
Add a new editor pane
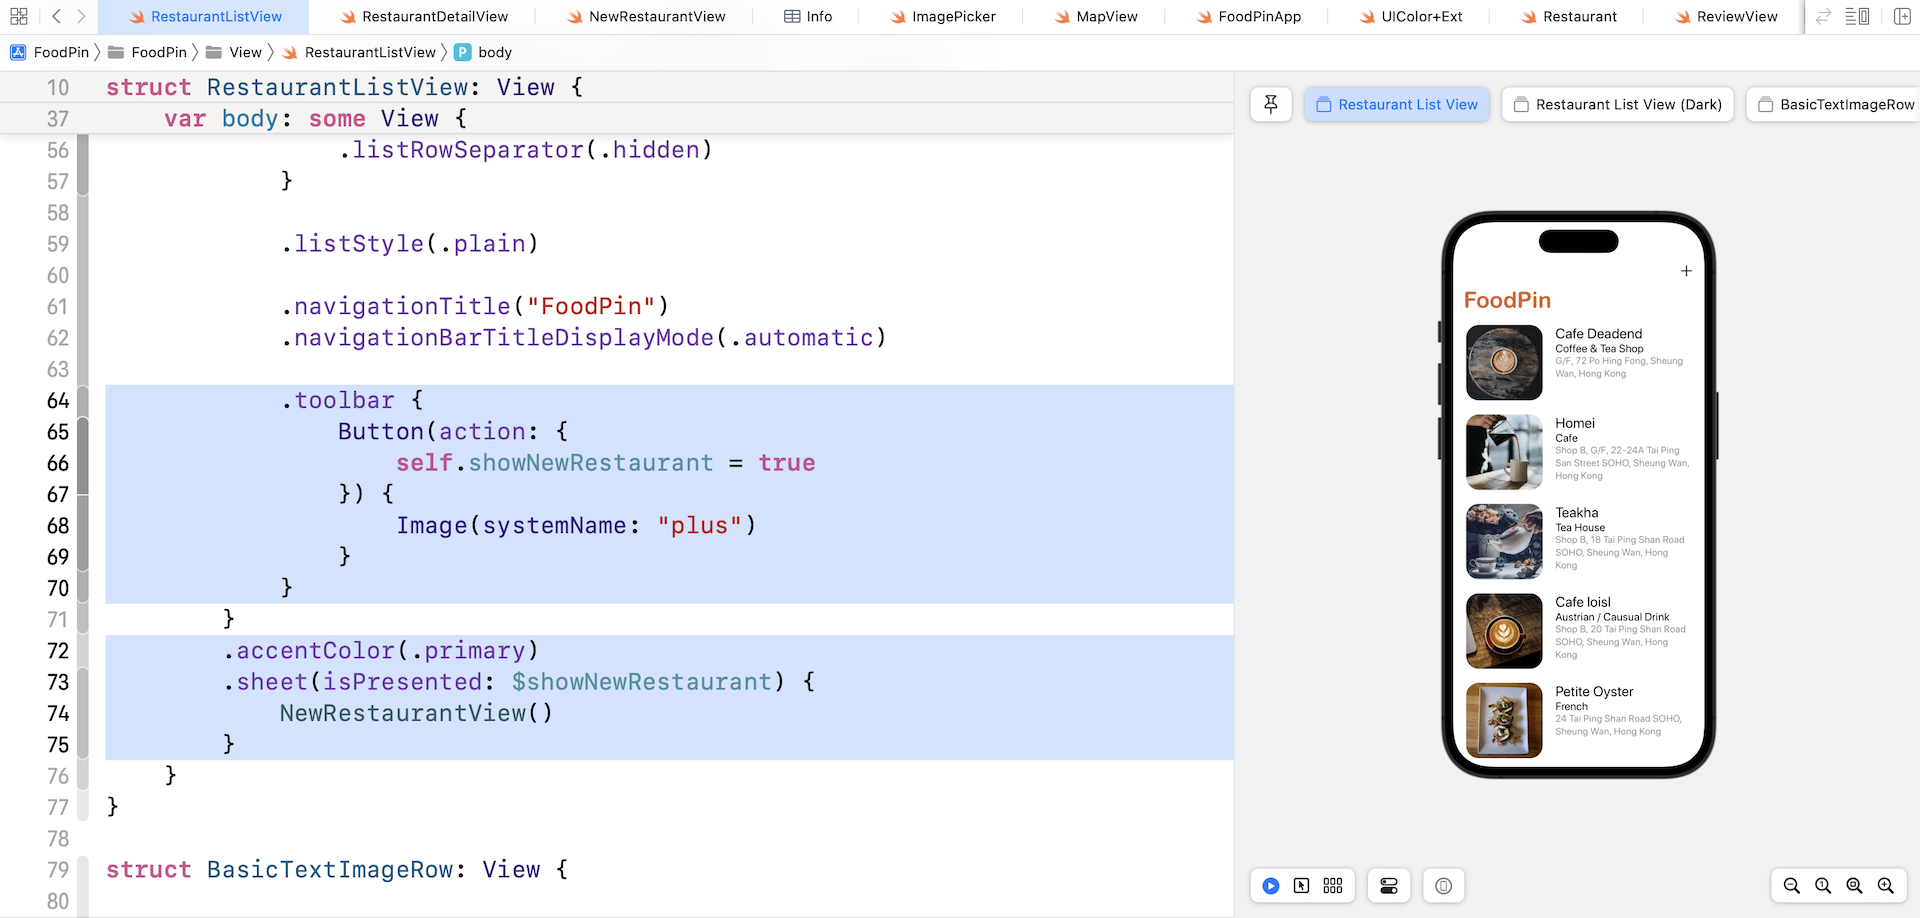[x=1902, y=16]
